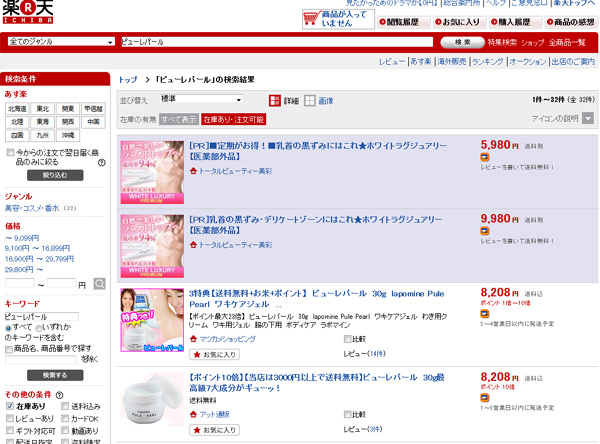Add マツカメショッピング item to お気に入り
The height and width of the screenshot is (444, 600).
(215, 354)
